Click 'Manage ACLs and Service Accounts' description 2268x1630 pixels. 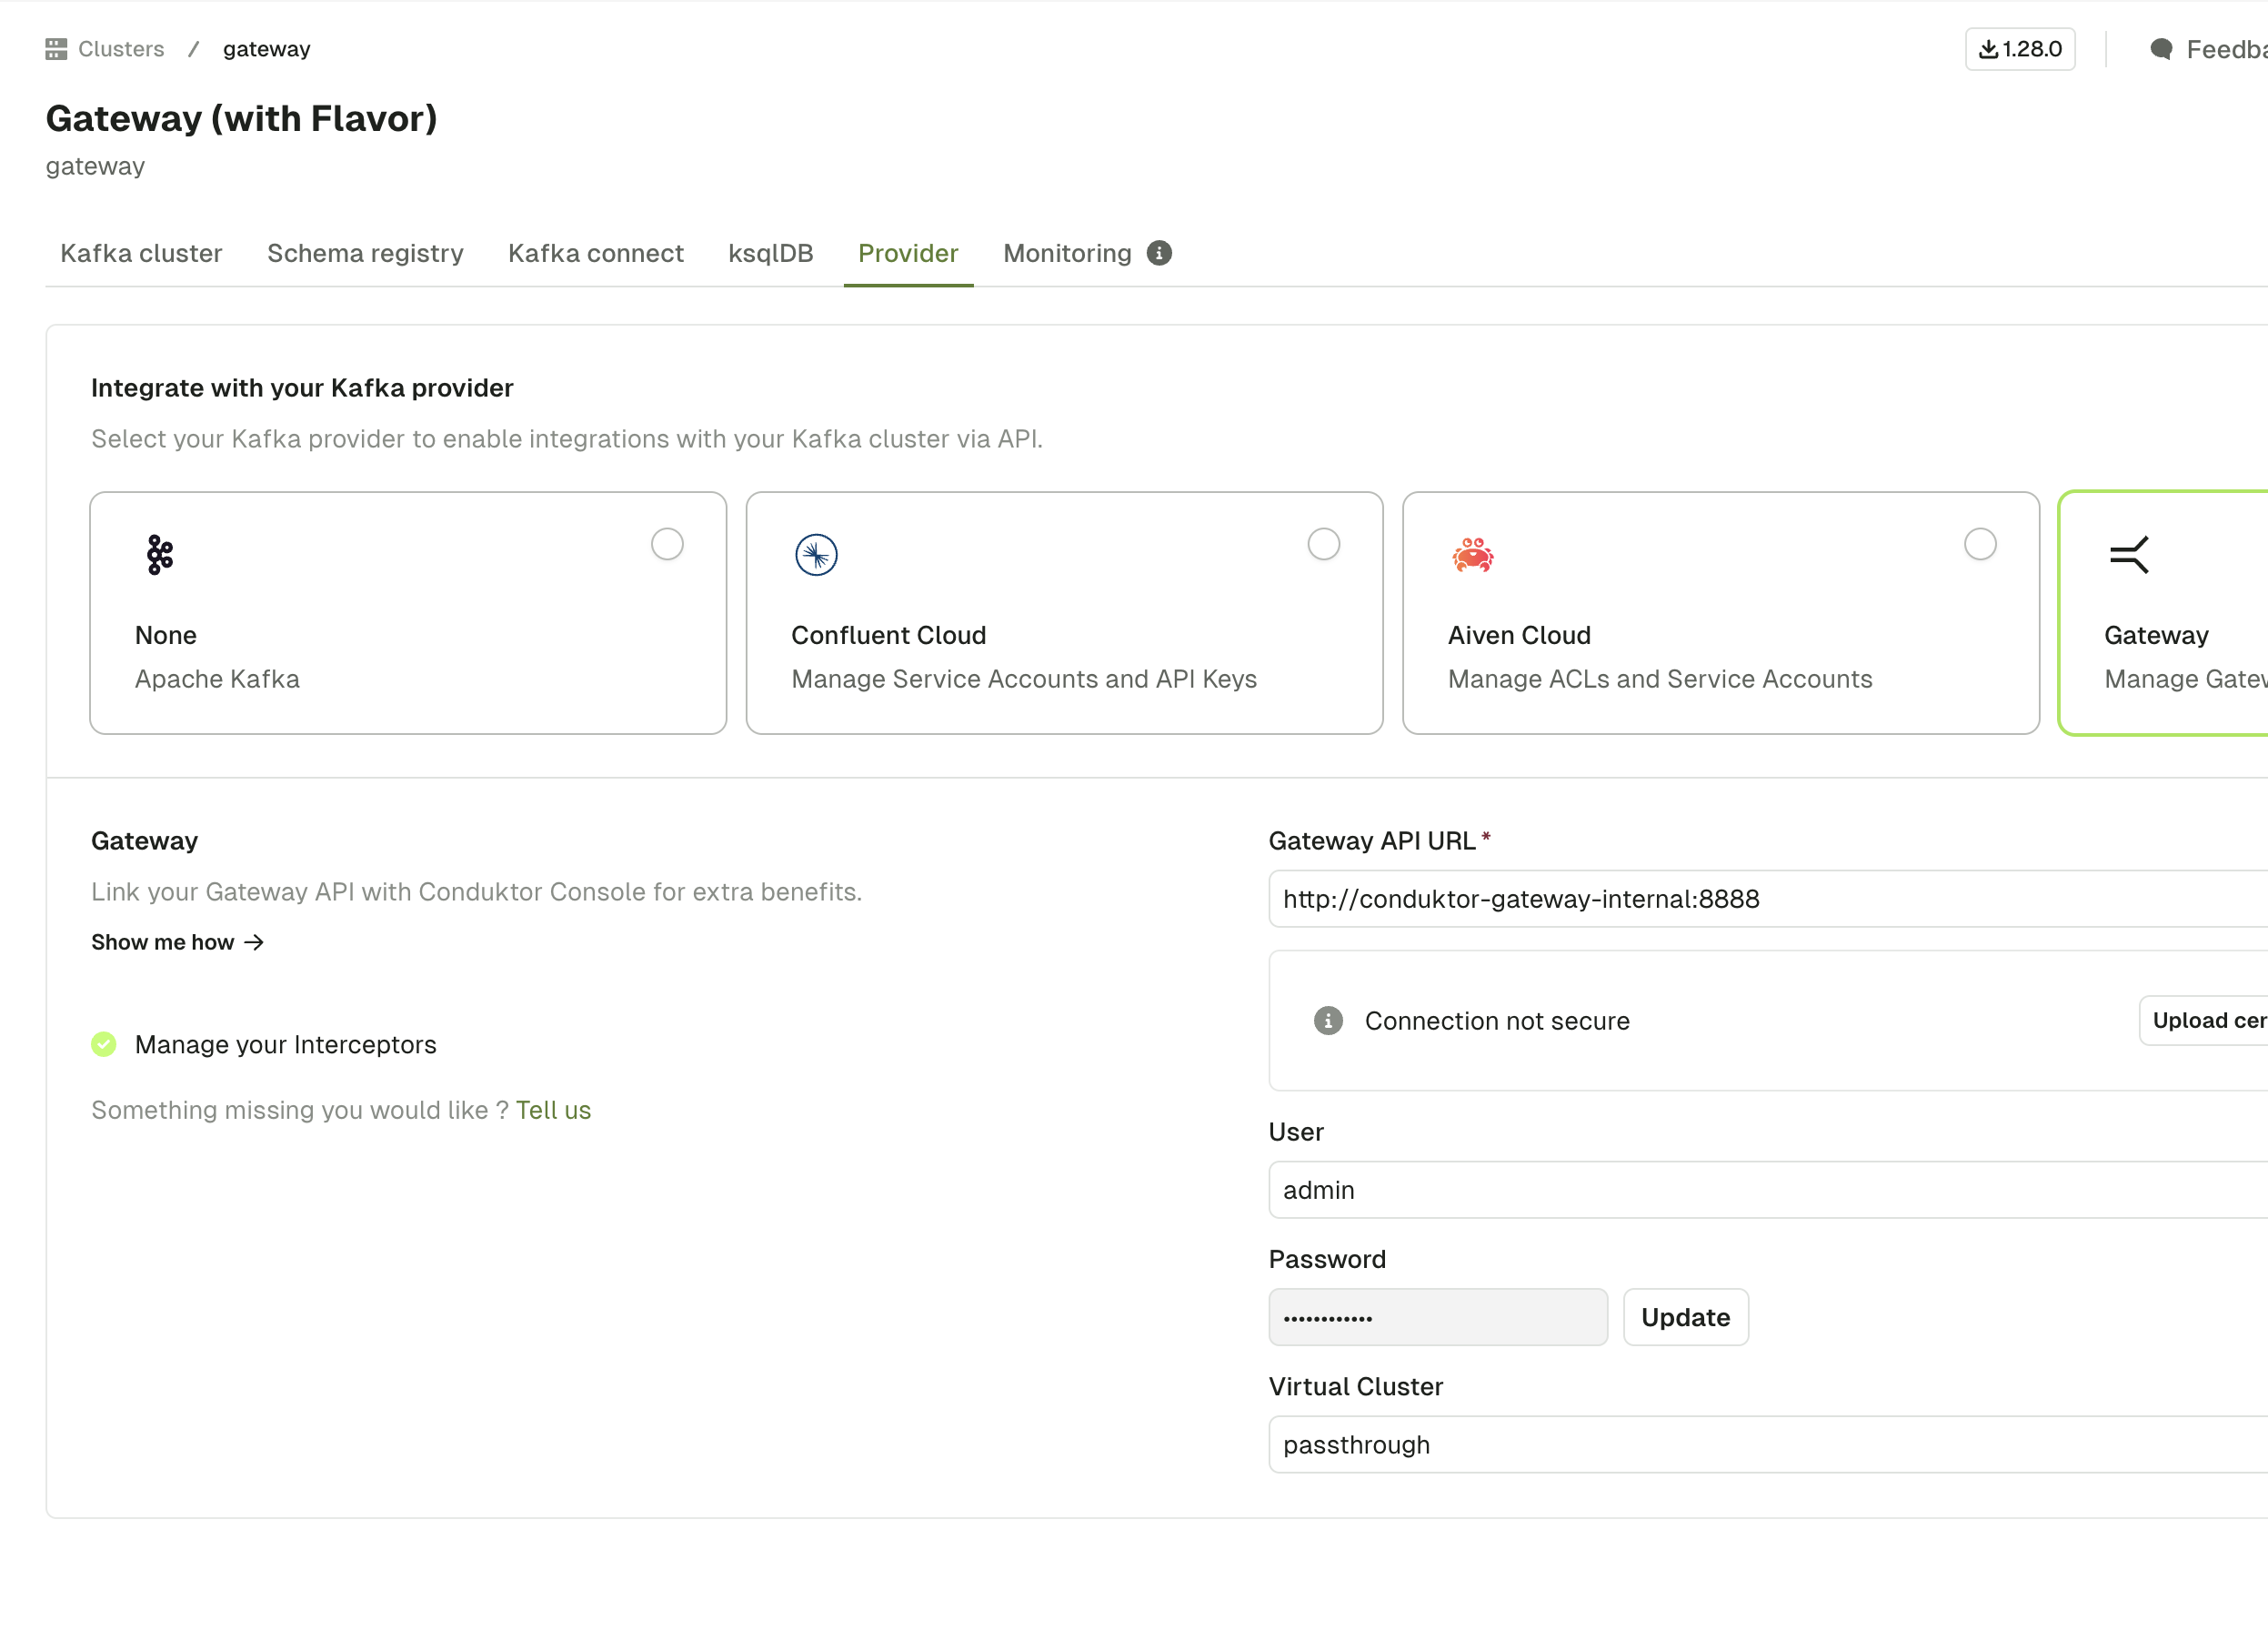tap(1660, 679)
